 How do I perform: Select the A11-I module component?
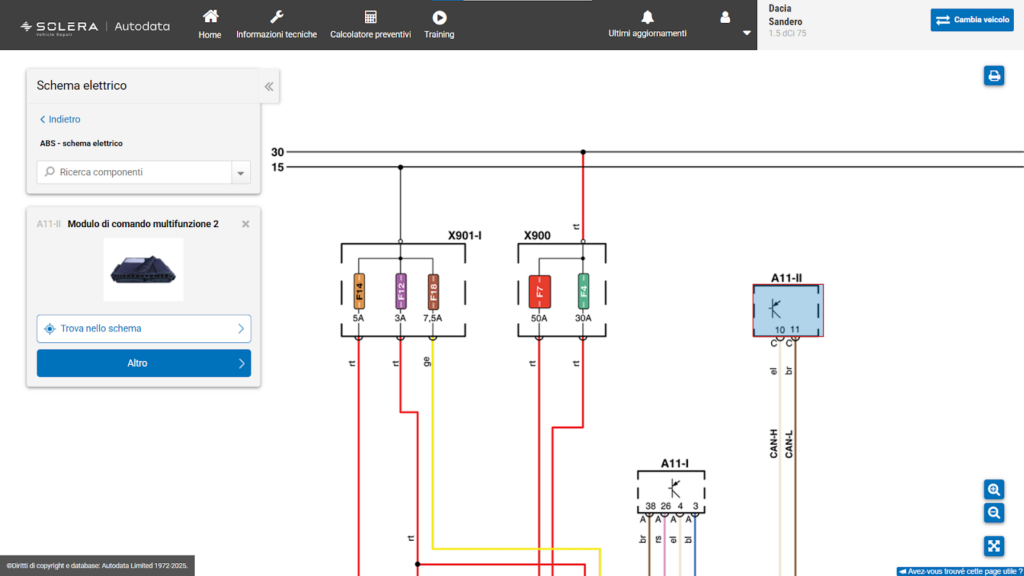[671, 492]
